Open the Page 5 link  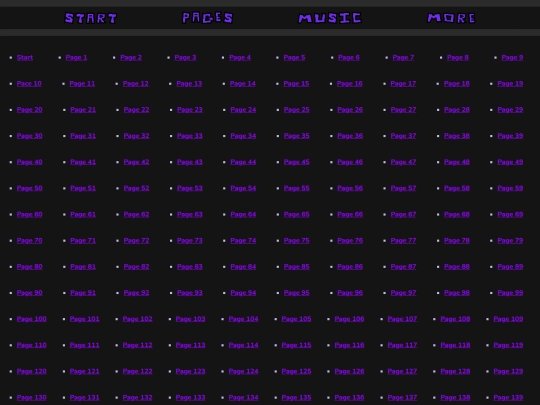tap(294, 58)
